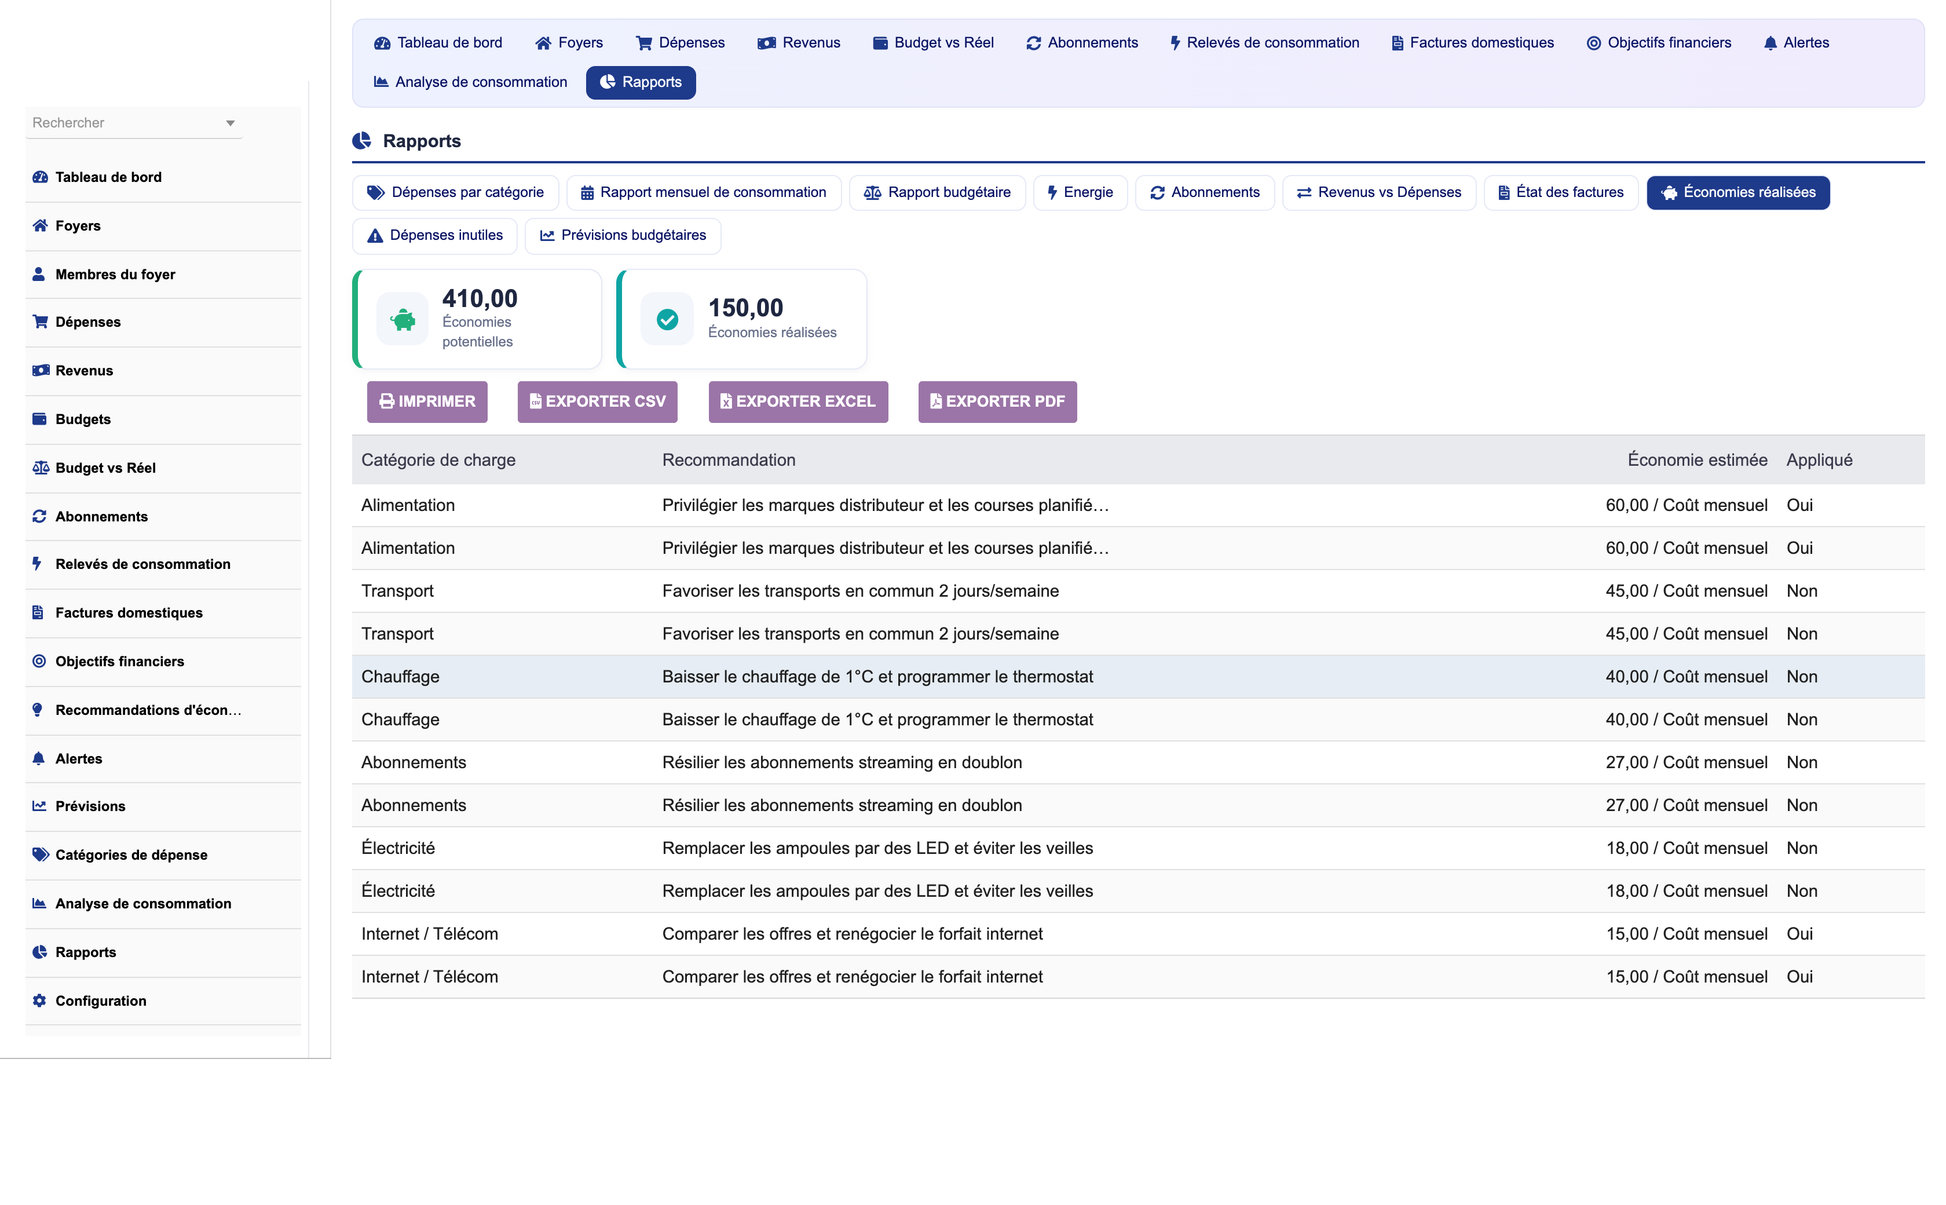The width and height of the screenshot is (1946, 1205).
Task: Click the first Alimentation row category cell
Action: tap(408, 506)
